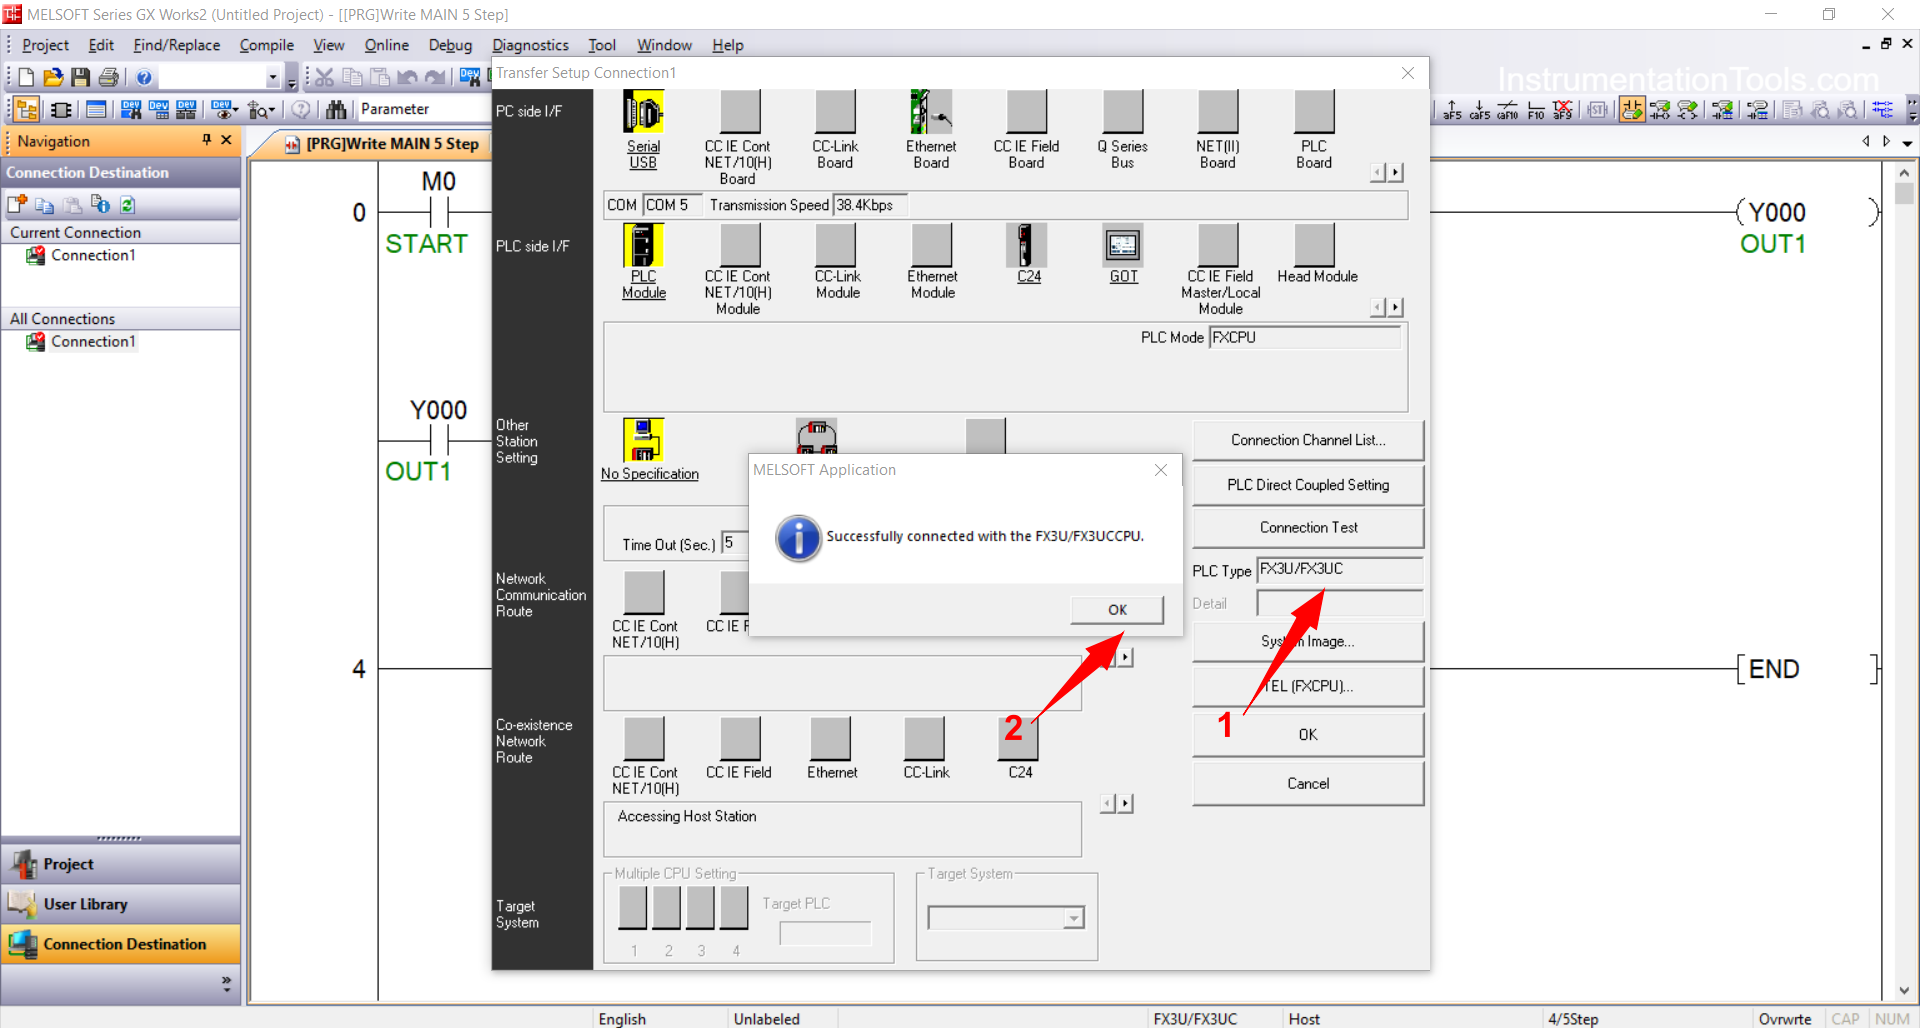This screenshot has width=1920, height=1028.
Task: Click the refresh connection icon in Navigation
Action: click(127, 204)
